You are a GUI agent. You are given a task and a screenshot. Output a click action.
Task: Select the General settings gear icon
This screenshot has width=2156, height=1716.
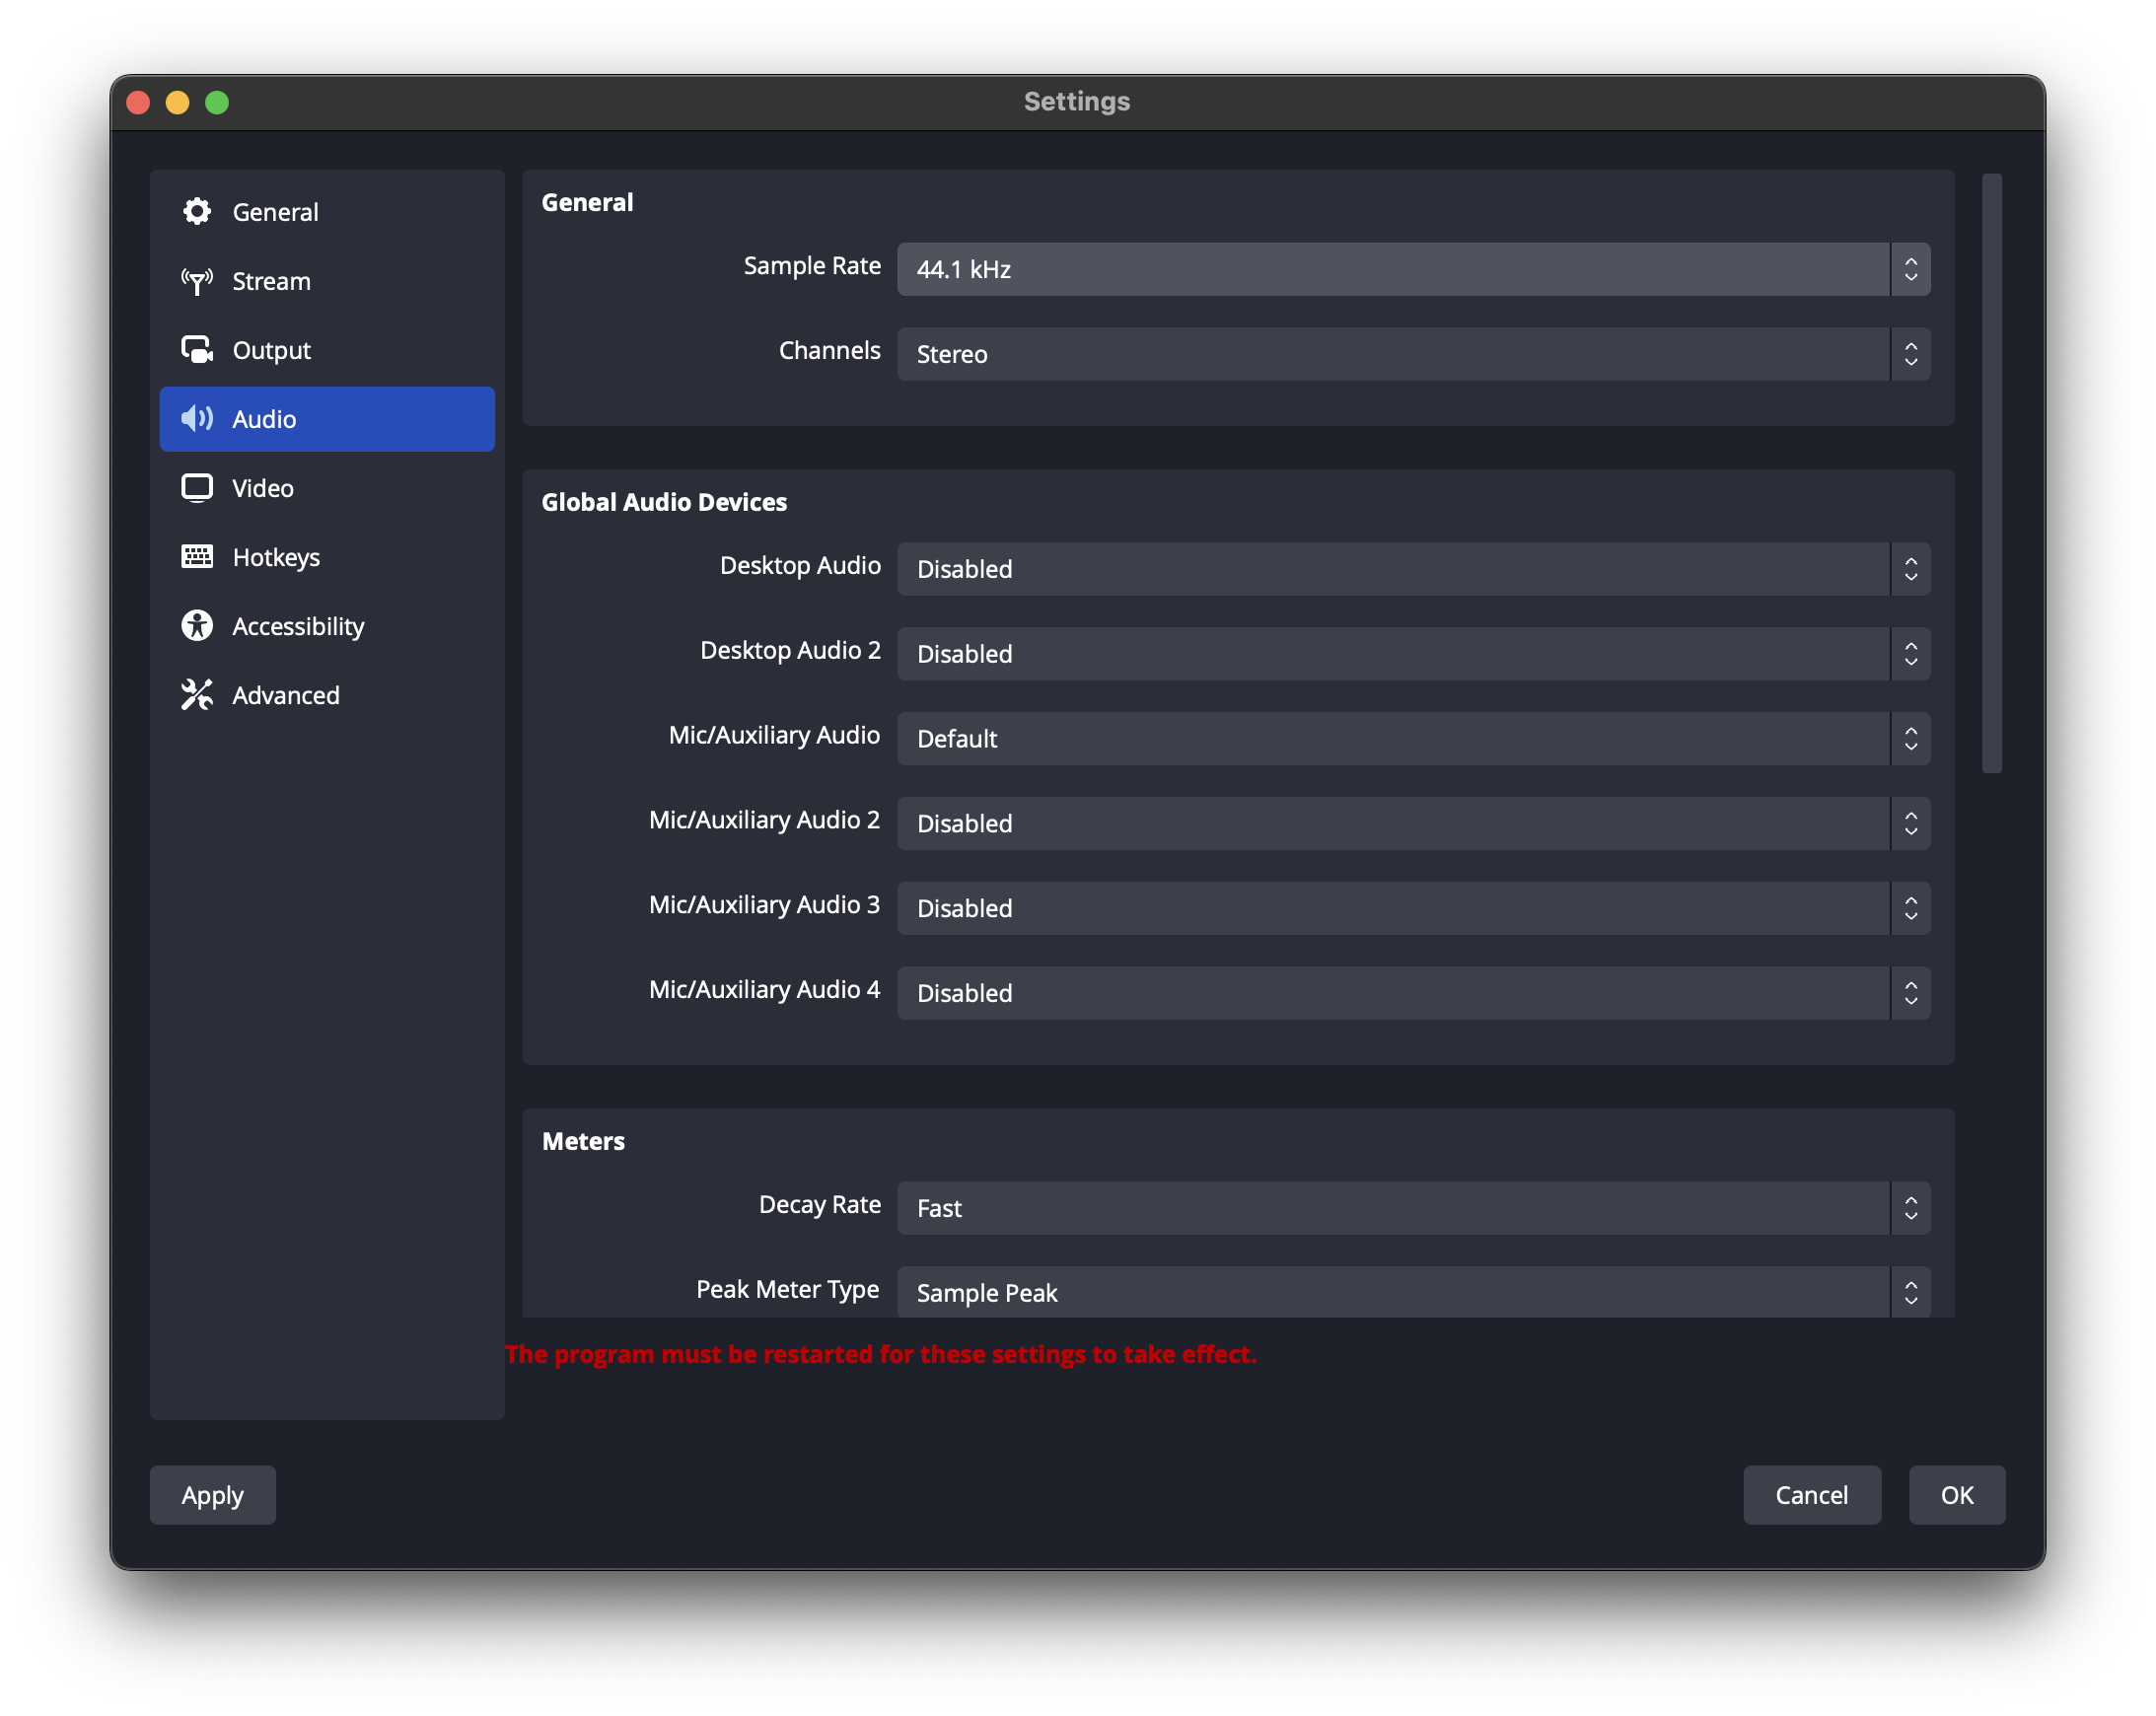(197, 211)
